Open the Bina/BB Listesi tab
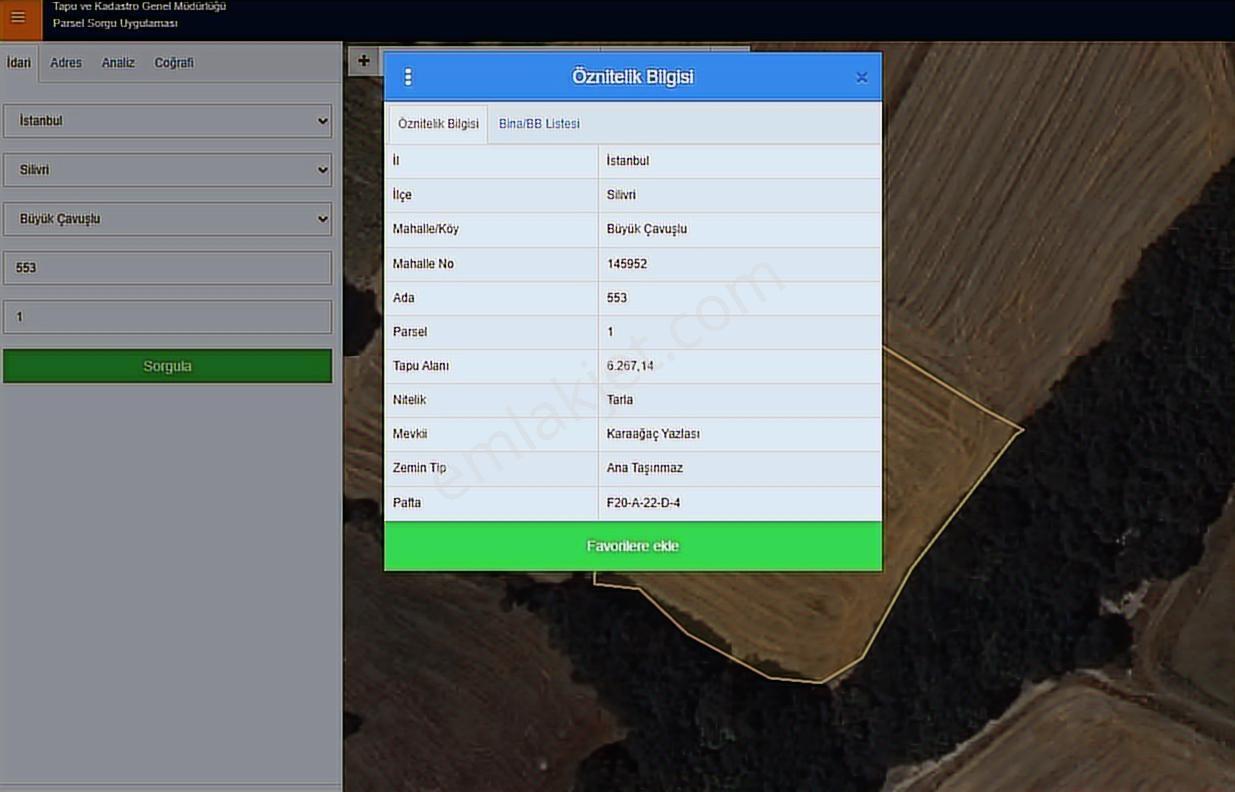Screen dimensions: 1235x792 click(x=539, y=124)
